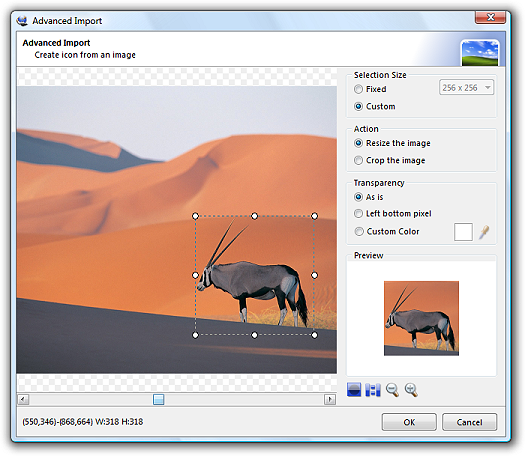Viewport: 525px width, 456px height.
Task: Click the oryx preview thumbnail
Action: pos(421,318)
